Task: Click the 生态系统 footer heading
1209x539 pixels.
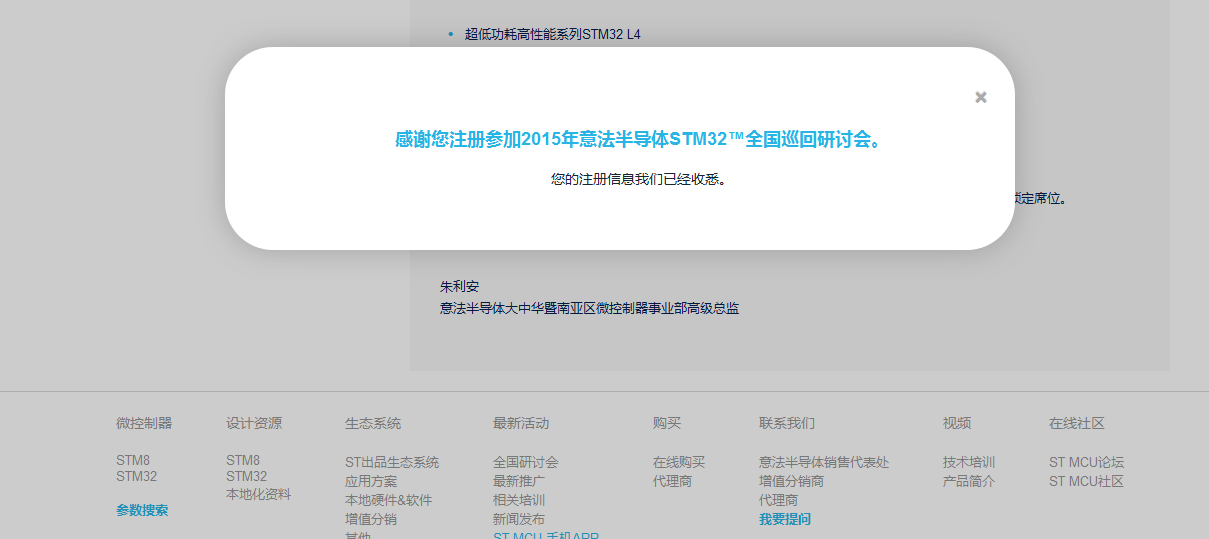Action: tap(373, 424)
